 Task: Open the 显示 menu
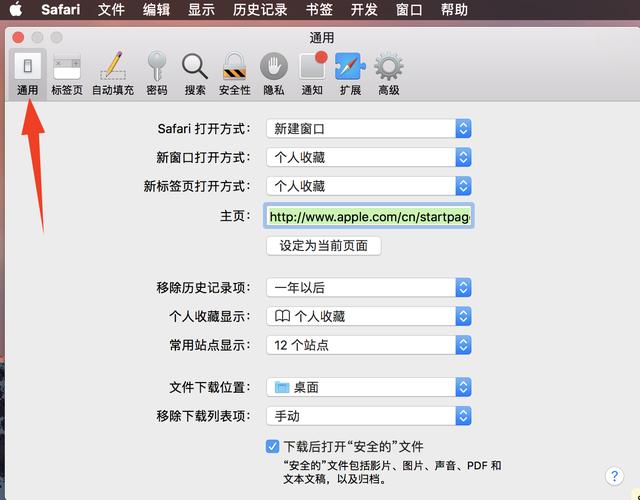[201, 9]
